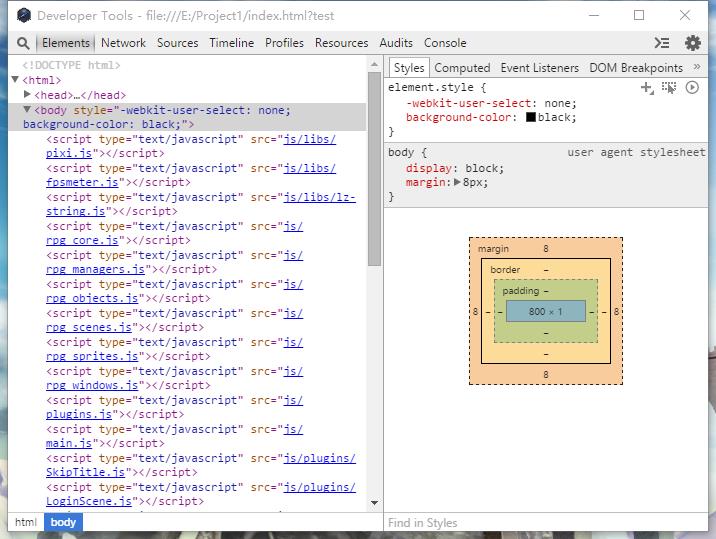
Task: Click the -webkit-user-select property name
Action: 469,103
